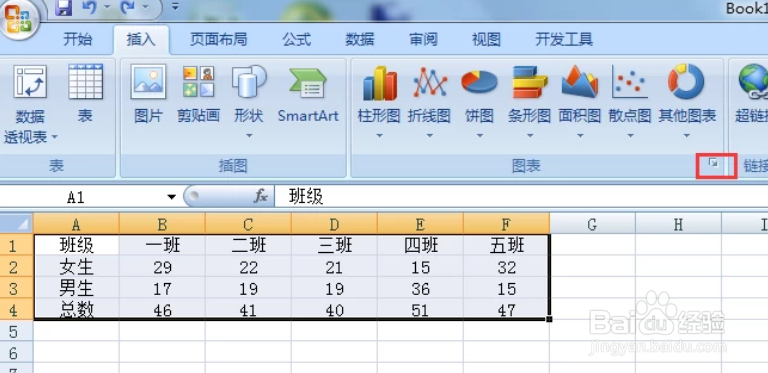Select the 视图 tab
The width and height of the screenshot is (768, 373).
[486, 40]
